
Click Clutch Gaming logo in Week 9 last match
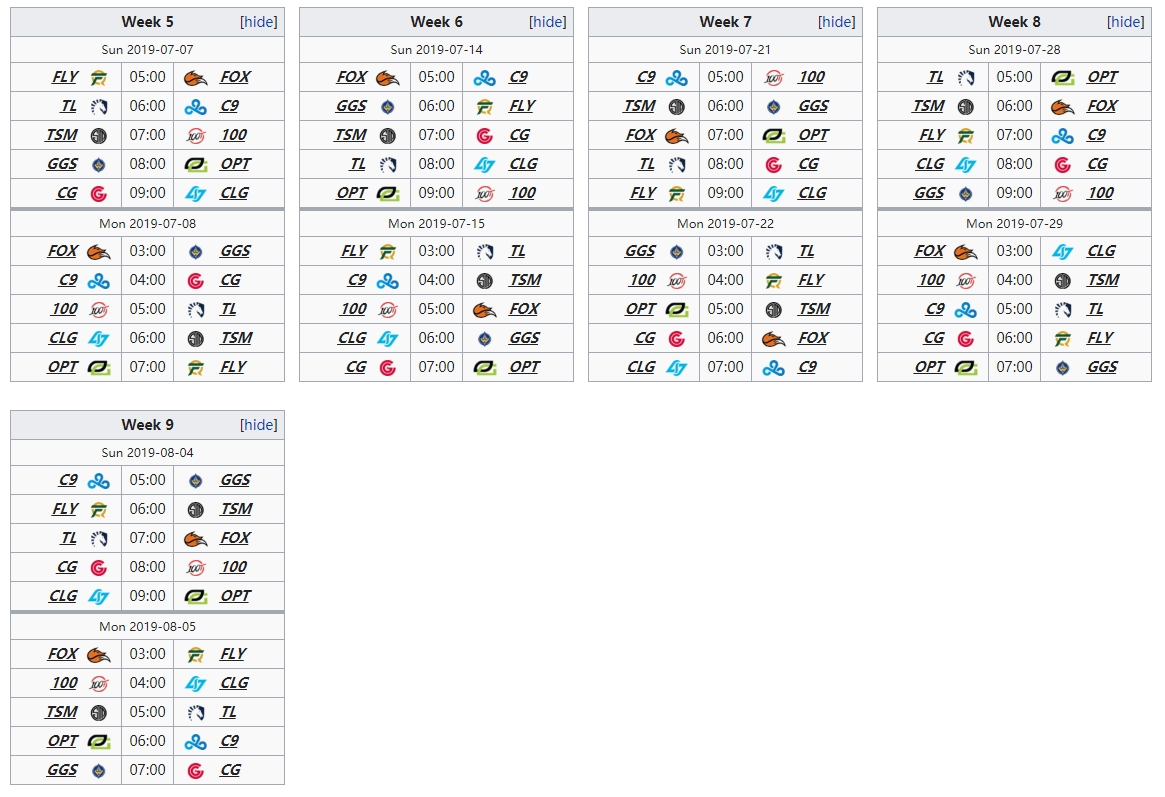click(x=196, y=770)
